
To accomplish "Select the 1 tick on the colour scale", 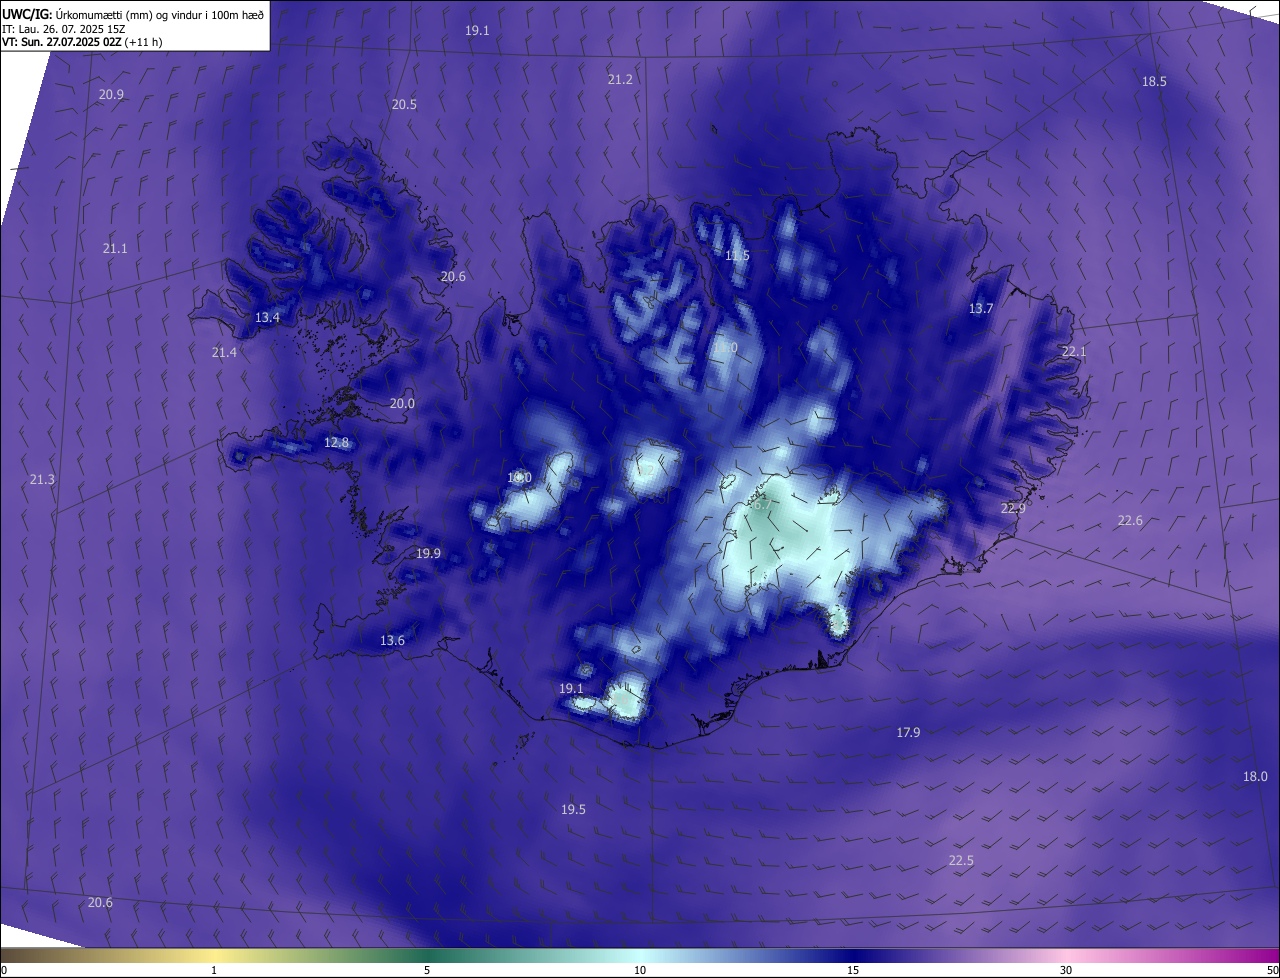I will tap(214, 970).
